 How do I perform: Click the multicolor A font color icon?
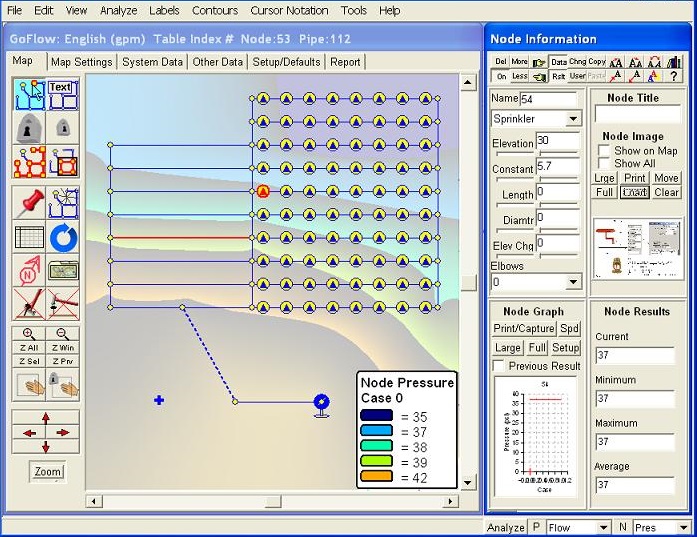pos(653,76)
